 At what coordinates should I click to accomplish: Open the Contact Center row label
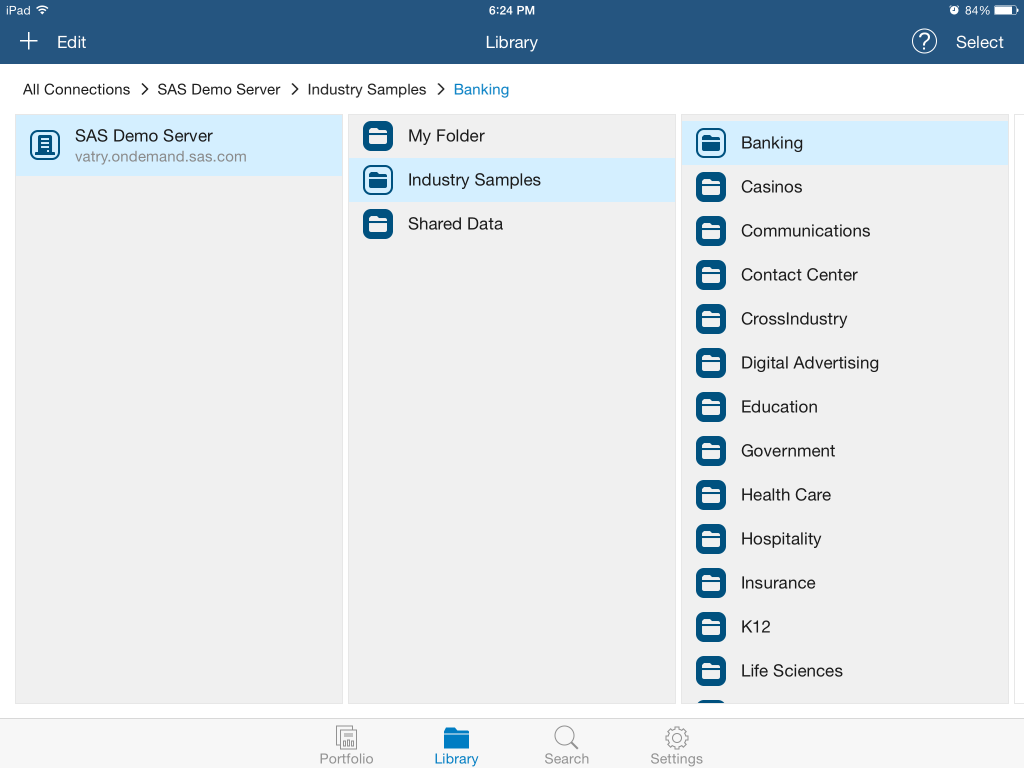799,275
